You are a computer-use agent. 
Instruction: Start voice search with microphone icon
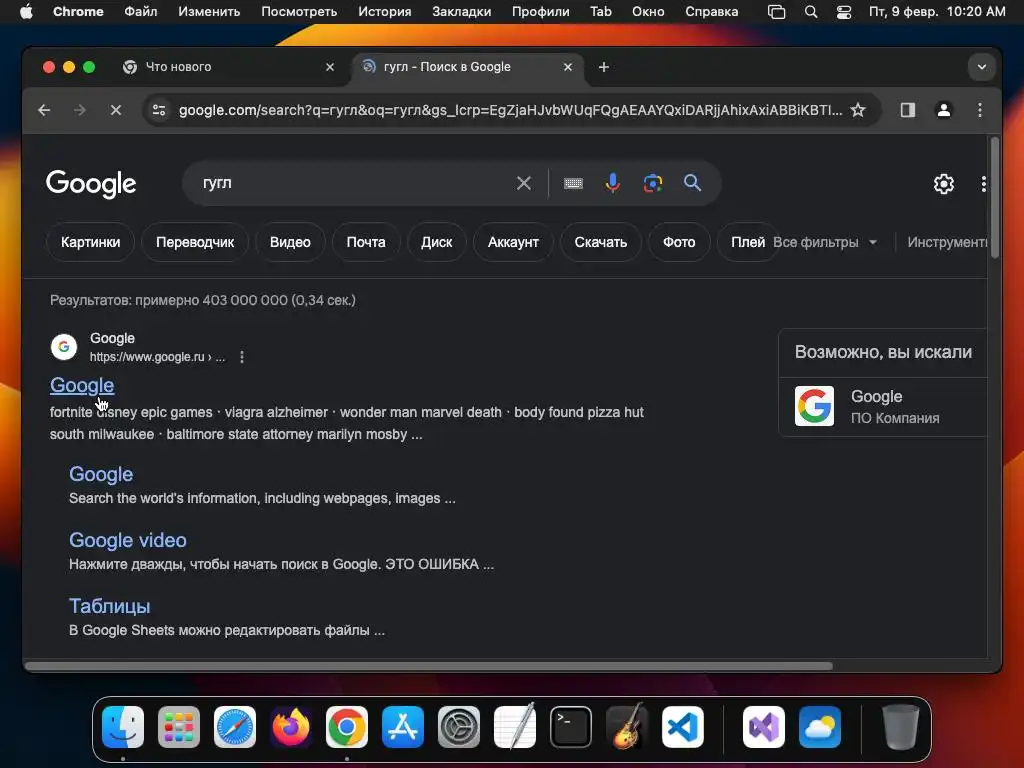tap(613, 184)
